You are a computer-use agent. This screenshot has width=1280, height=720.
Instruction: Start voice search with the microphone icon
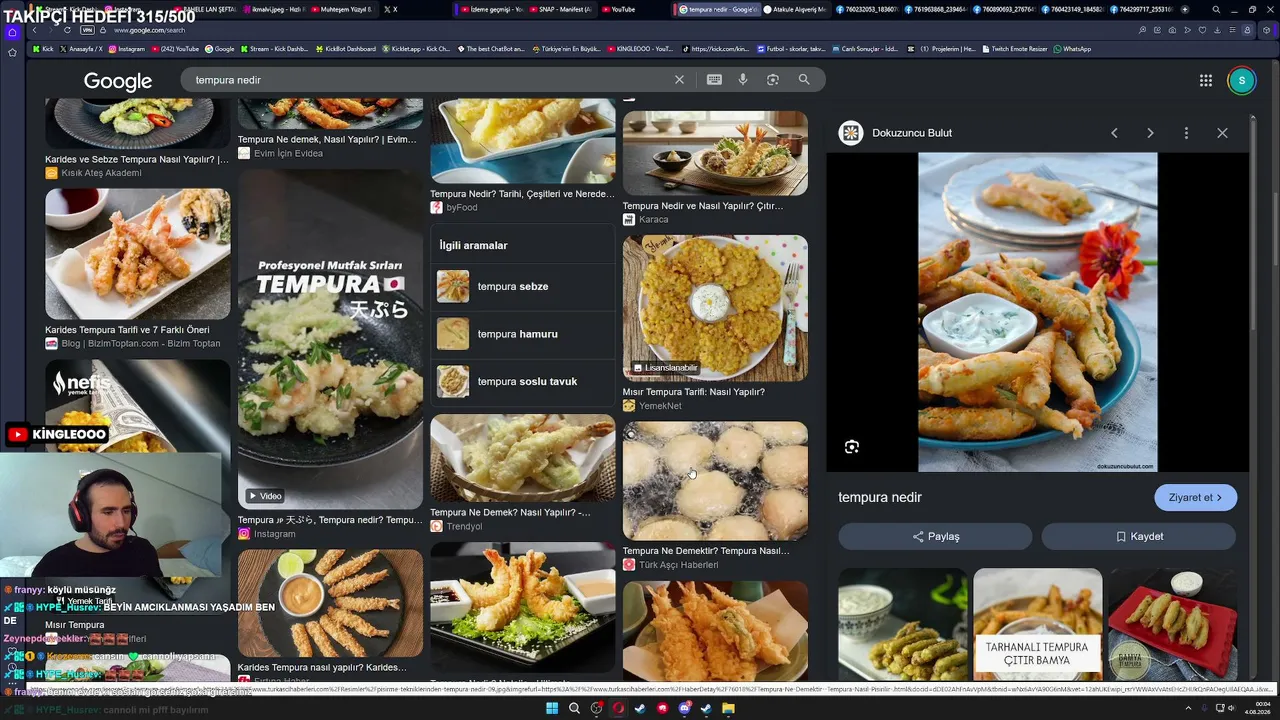click(x=743, y=80)
